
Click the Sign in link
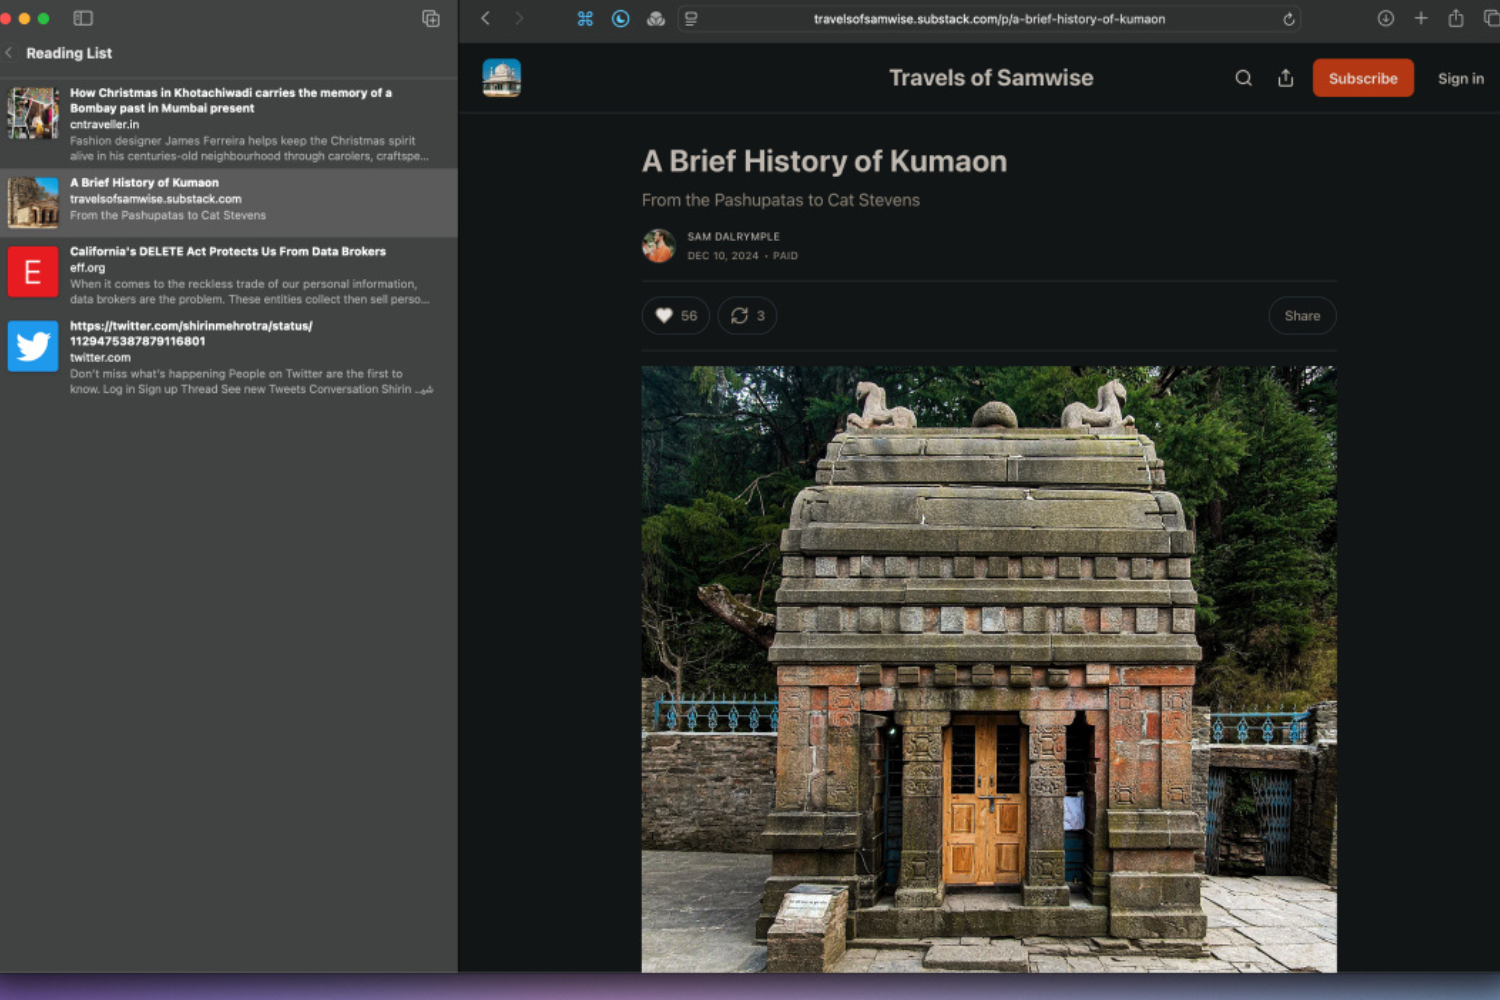[1460, 78]
